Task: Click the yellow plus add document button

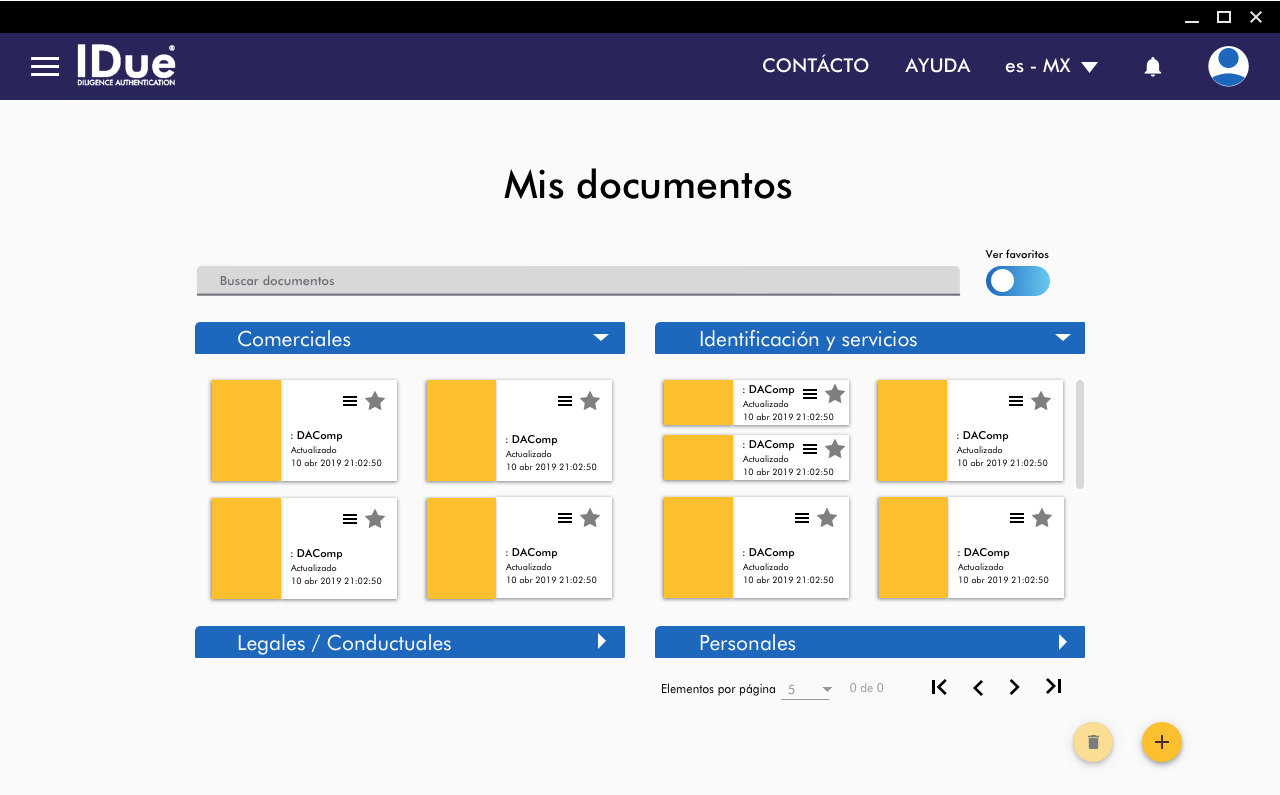Action: [1162, 742]
